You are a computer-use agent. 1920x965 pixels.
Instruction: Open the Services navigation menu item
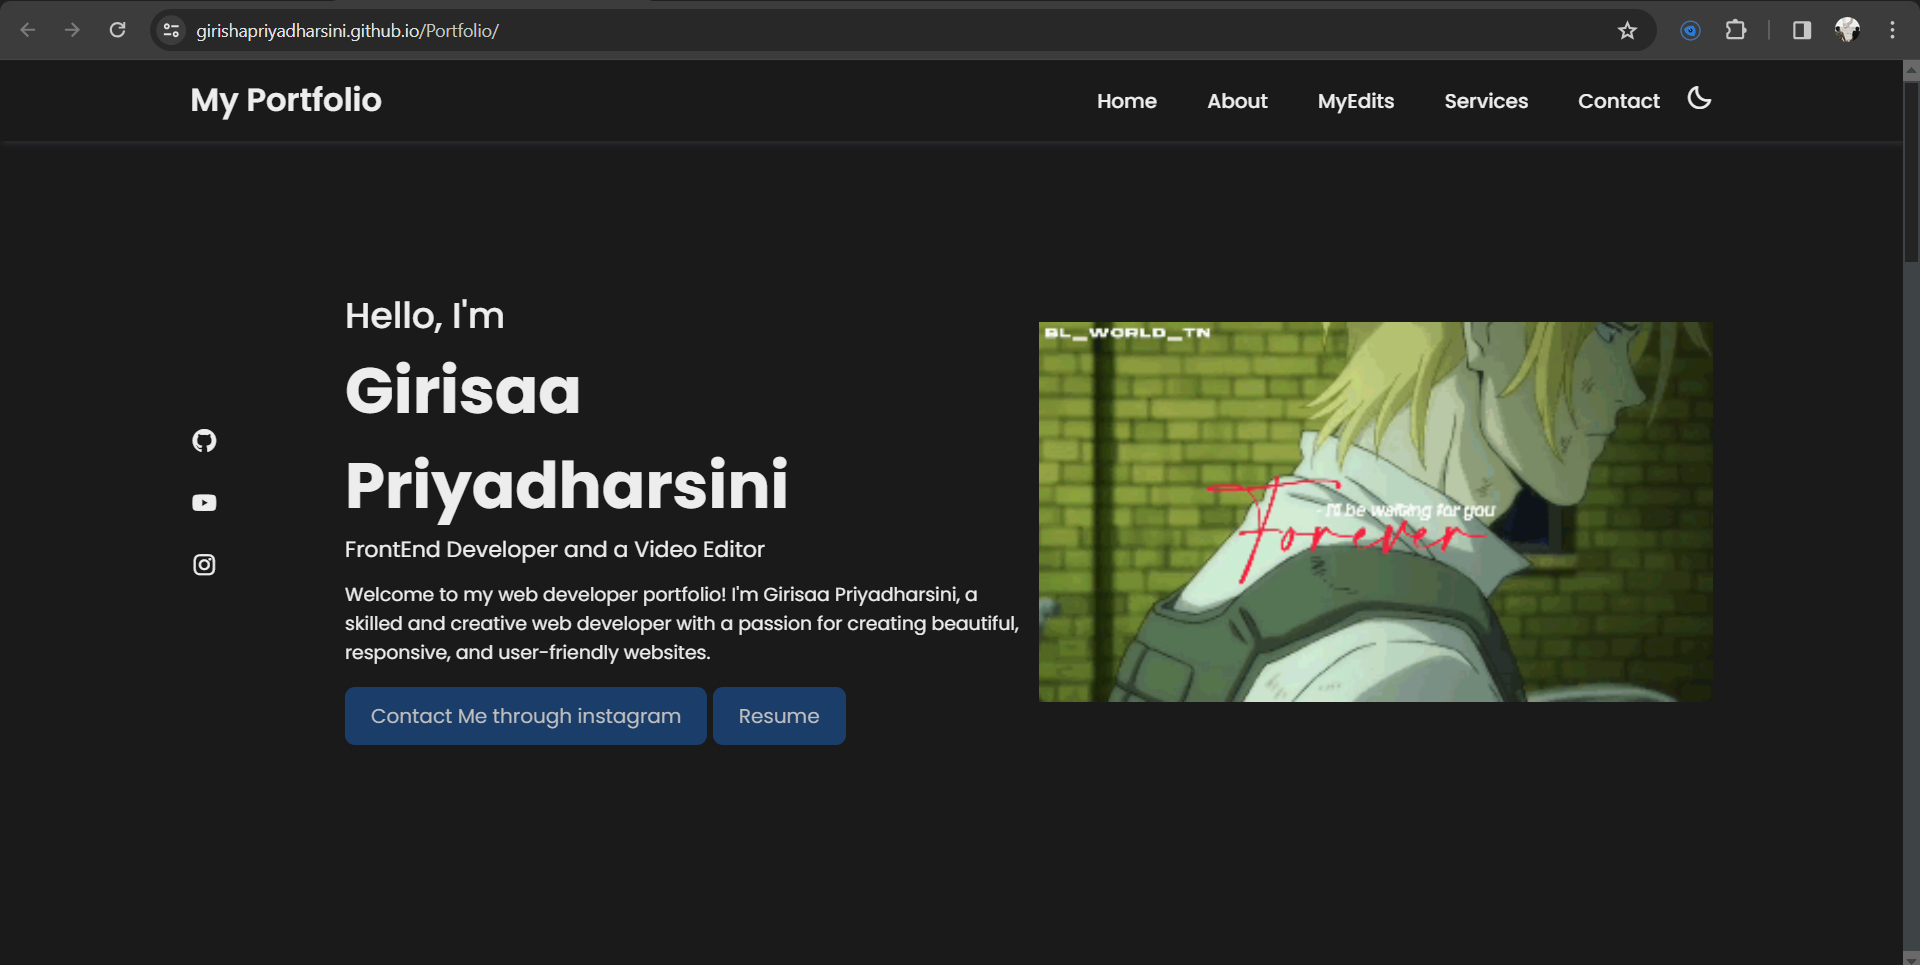tap(1486, 101)
